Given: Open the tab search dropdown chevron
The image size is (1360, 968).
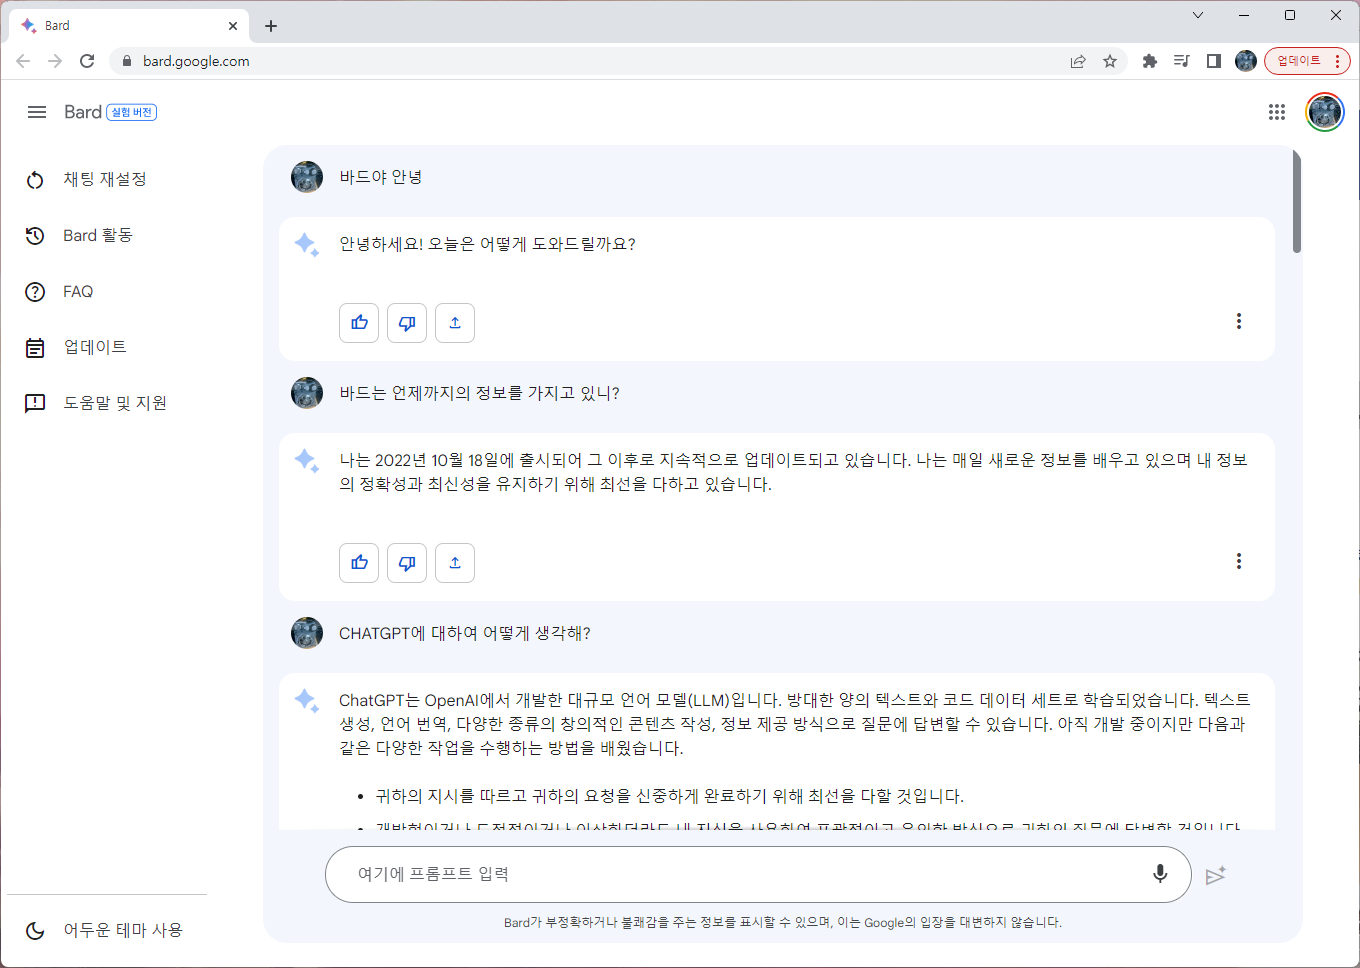Looking at the screenshot, I should 1198,15.
